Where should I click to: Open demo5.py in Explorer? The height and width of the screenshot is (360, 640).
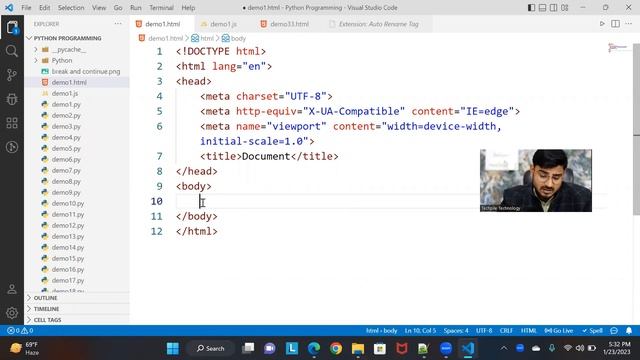coord(66,149)
